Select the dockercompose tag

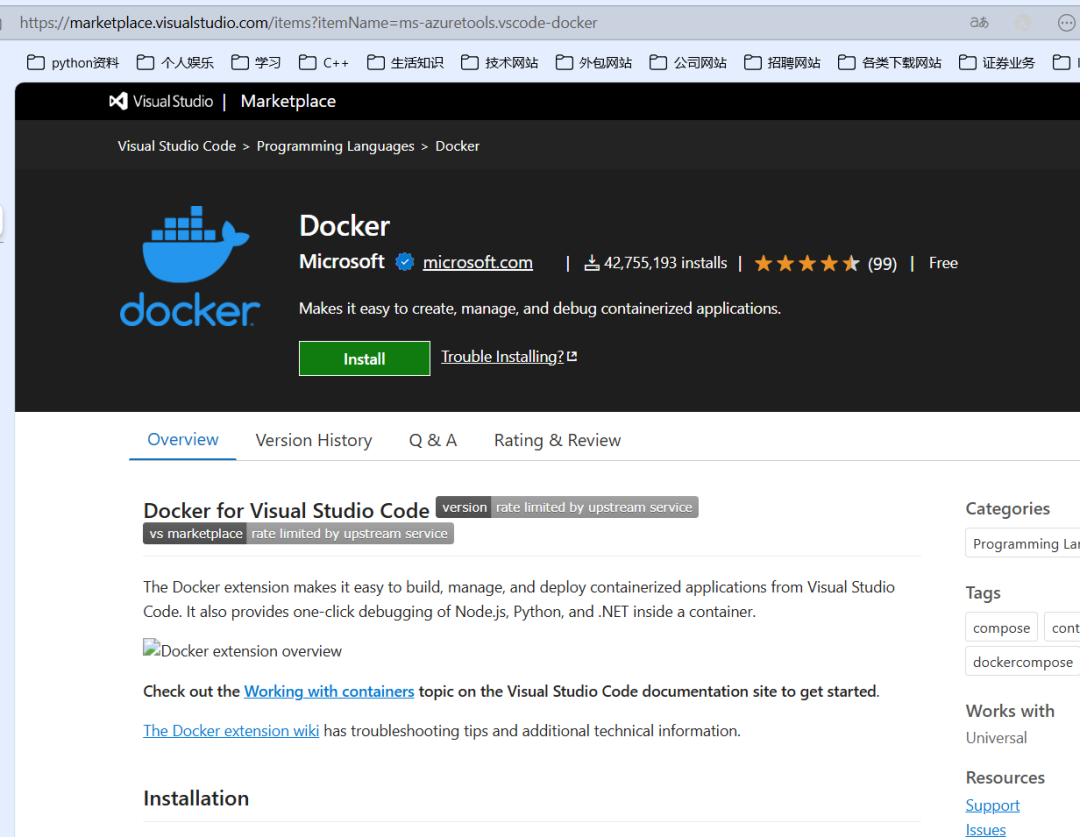click(1022, 662)
